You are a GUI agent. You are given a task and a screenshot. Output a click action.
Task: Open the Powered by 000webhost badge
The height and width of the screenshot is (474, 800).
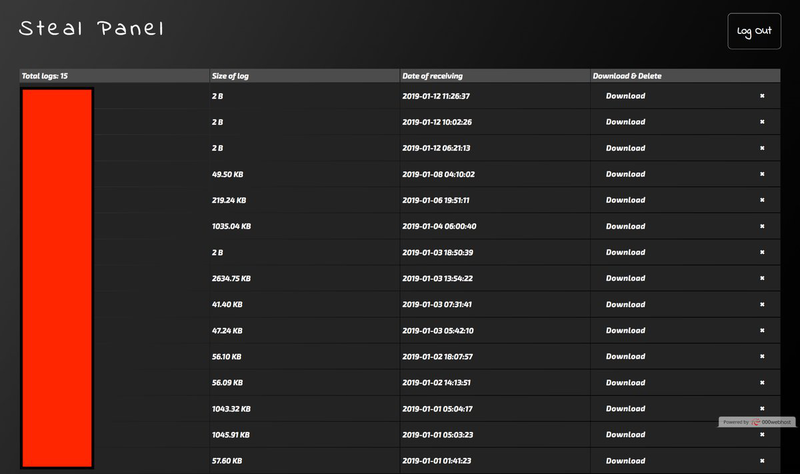(757, 422)
